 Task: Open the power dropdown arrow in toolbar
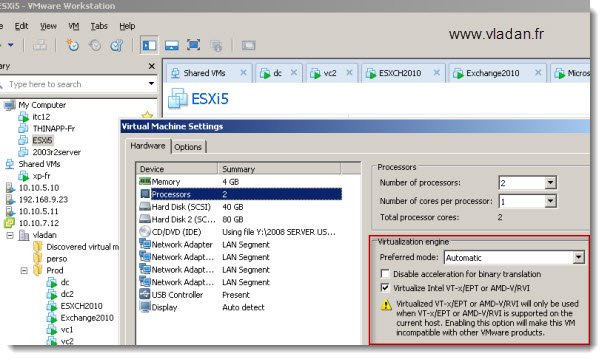click(x=11, y=45)
